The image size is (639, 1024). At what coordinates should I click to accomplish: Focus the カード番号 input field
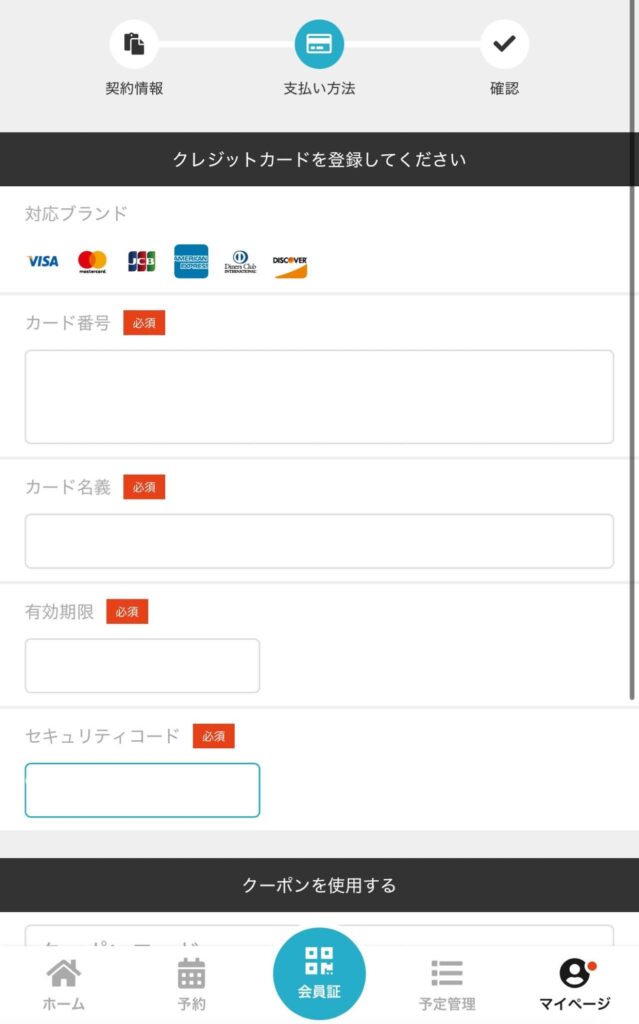pos(319,397)
